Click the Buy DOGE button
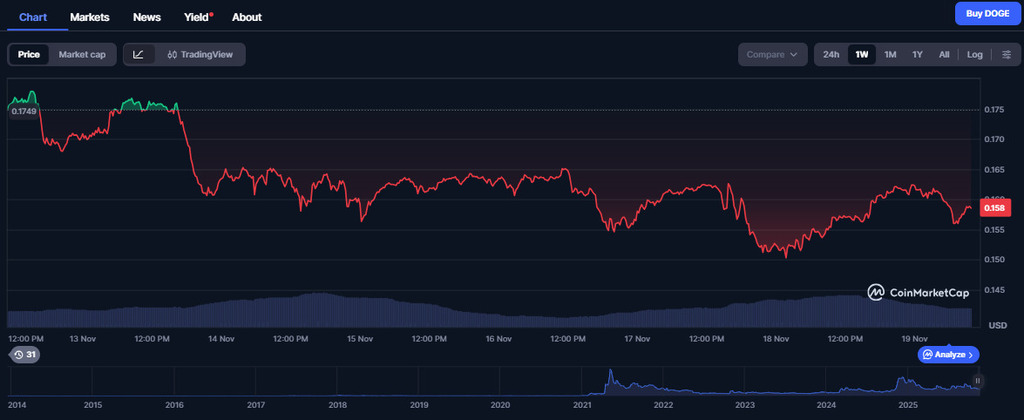Screen dimensions: 1024x420 pyautogui.click(x=984, y=13)
